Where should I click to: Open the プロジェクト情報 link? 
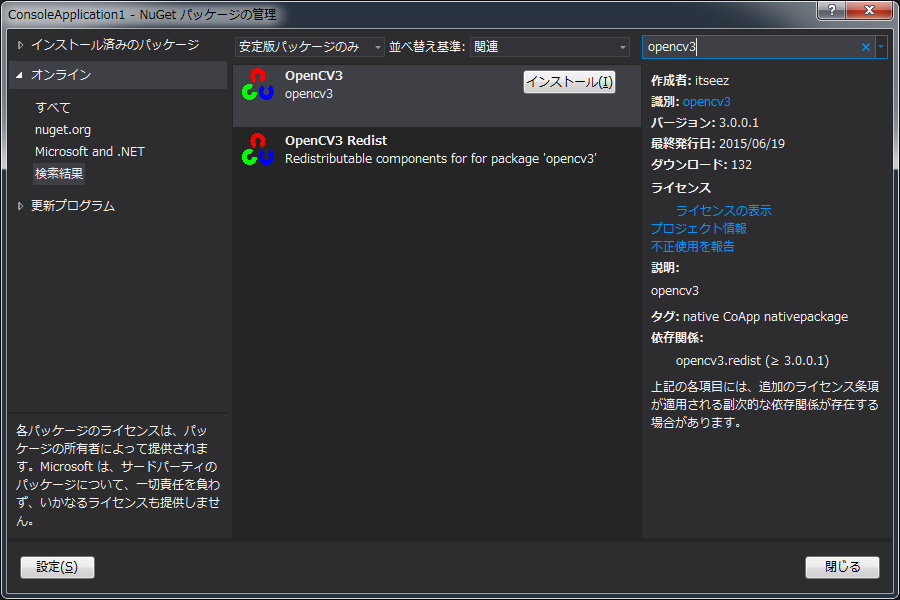(x=699, y=229)
